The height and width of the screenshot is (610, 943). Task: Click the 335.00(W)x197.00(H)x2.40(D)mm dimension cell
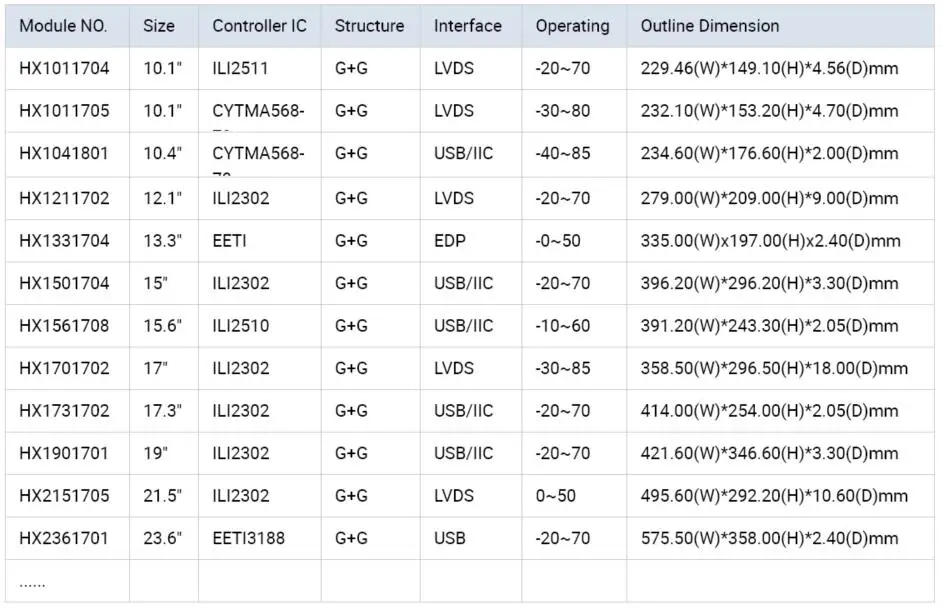pyautogui.click(x=770, y=241)
